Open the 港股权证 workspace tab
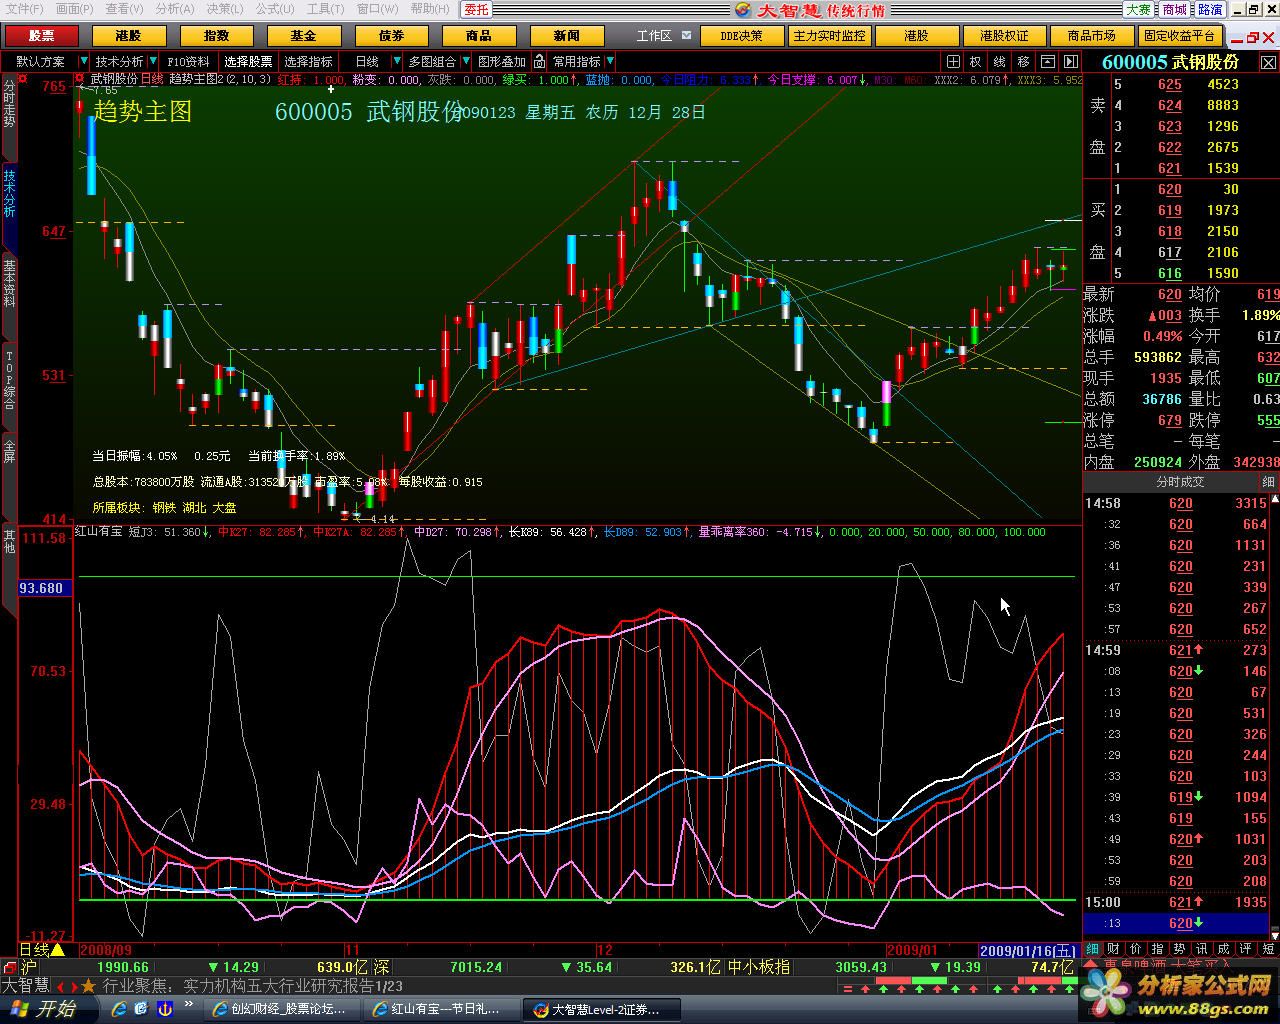This screenshot has width=1280, height=1024. [1004, 35]
